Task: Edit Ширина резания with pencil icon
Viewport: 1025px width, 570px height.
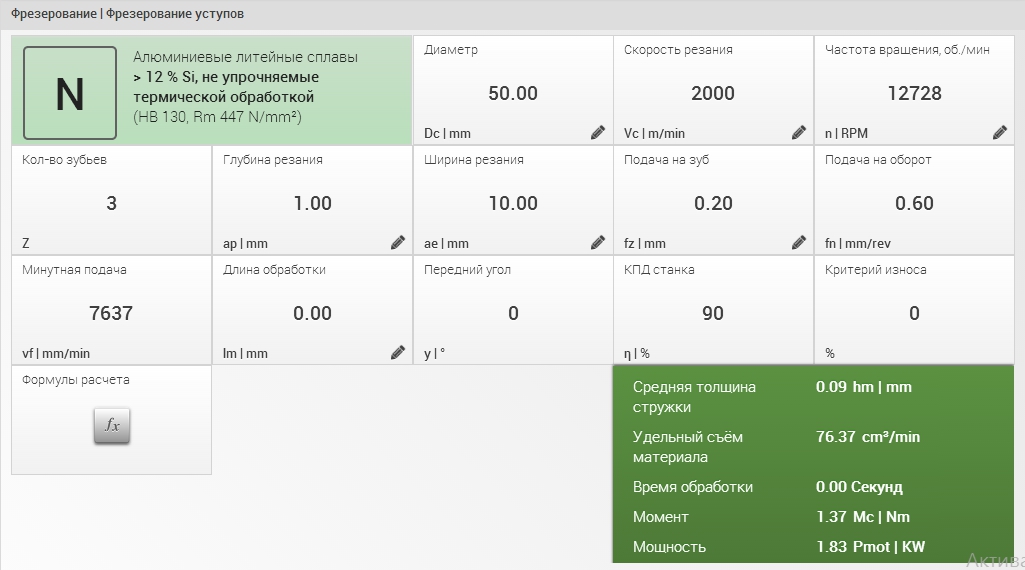Action: point(598,242)
